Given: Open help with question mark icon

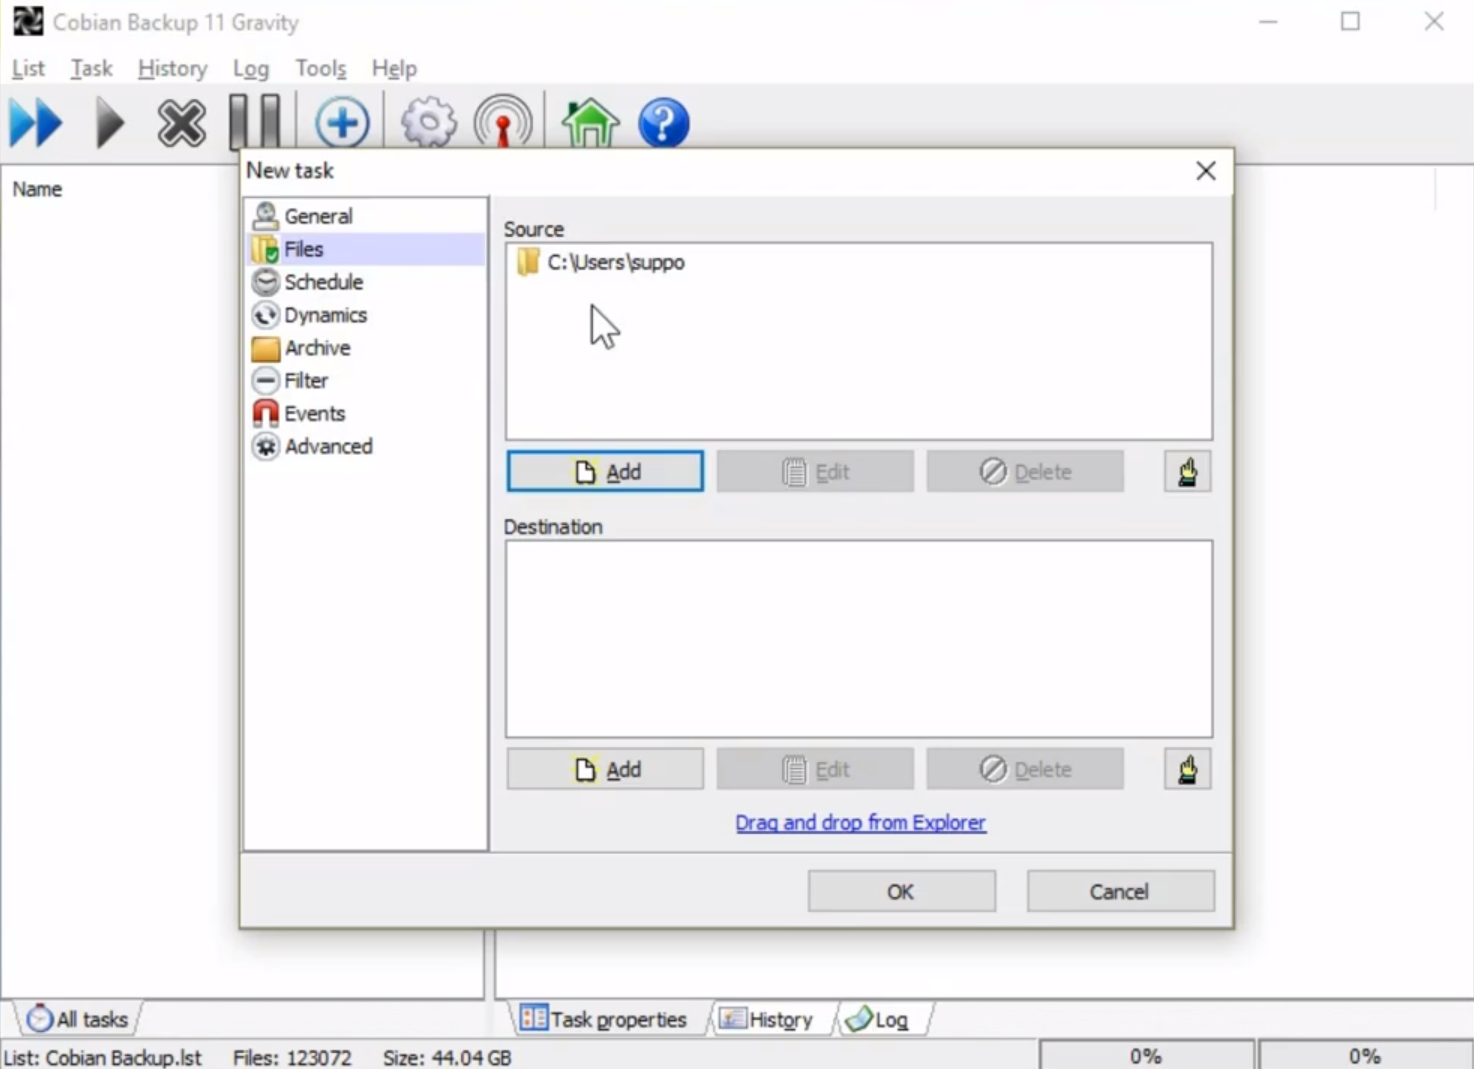Looking at the screenshot, I should tap(664, 123).
